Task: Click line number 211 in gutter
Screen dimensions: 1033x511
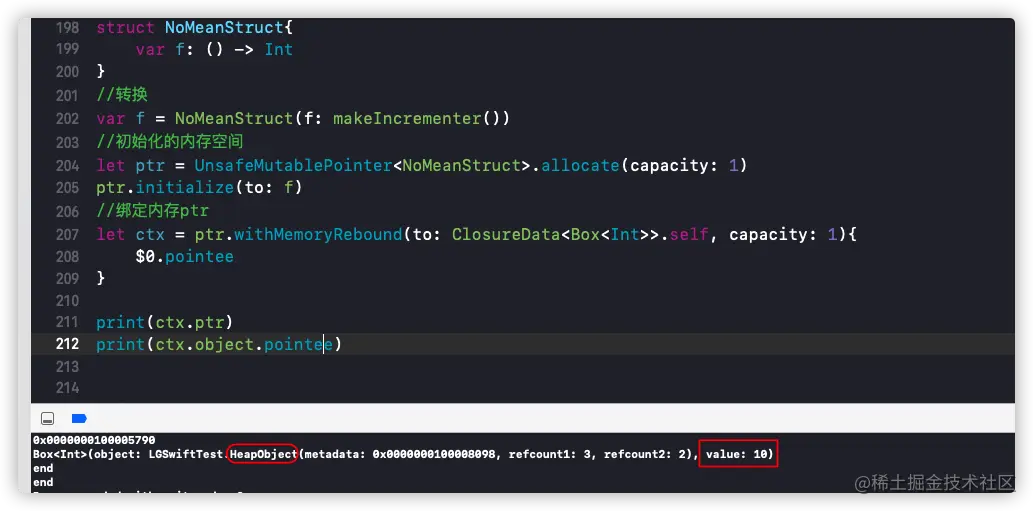Action: click(68, 323)
